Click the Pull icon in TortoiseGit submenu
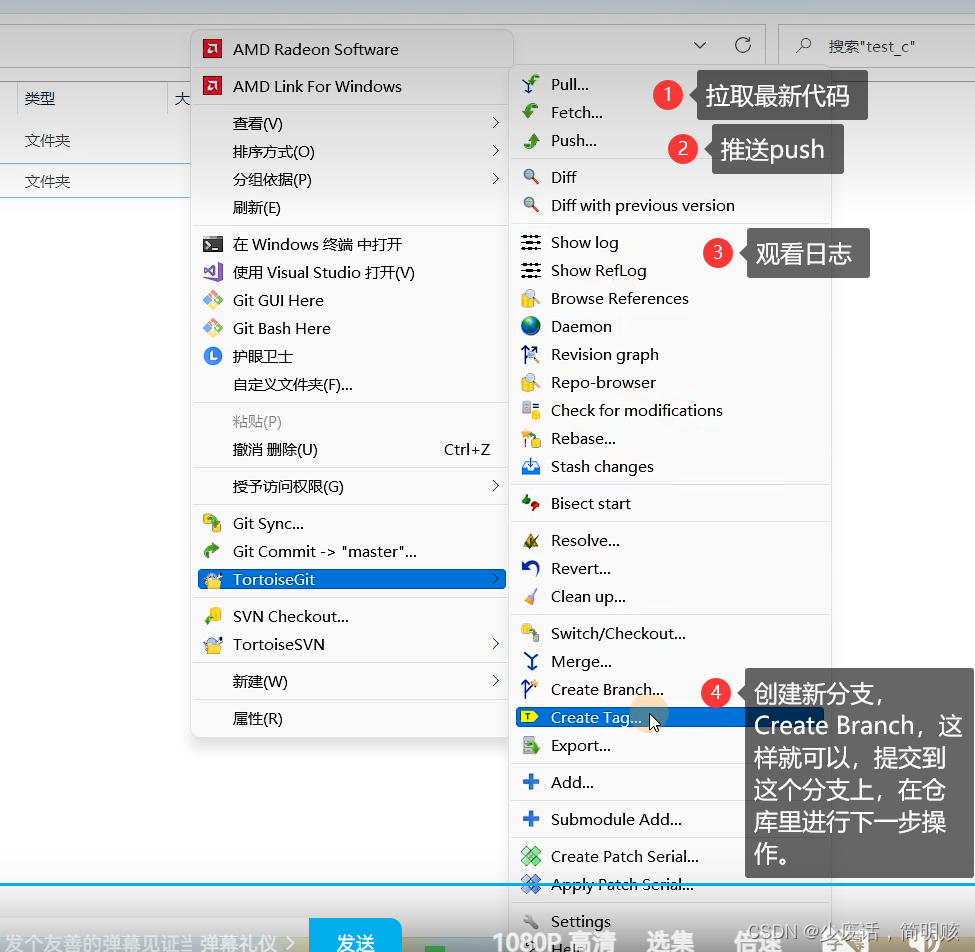The width and height of the screenshot is (975, 952). pos(530,84)
